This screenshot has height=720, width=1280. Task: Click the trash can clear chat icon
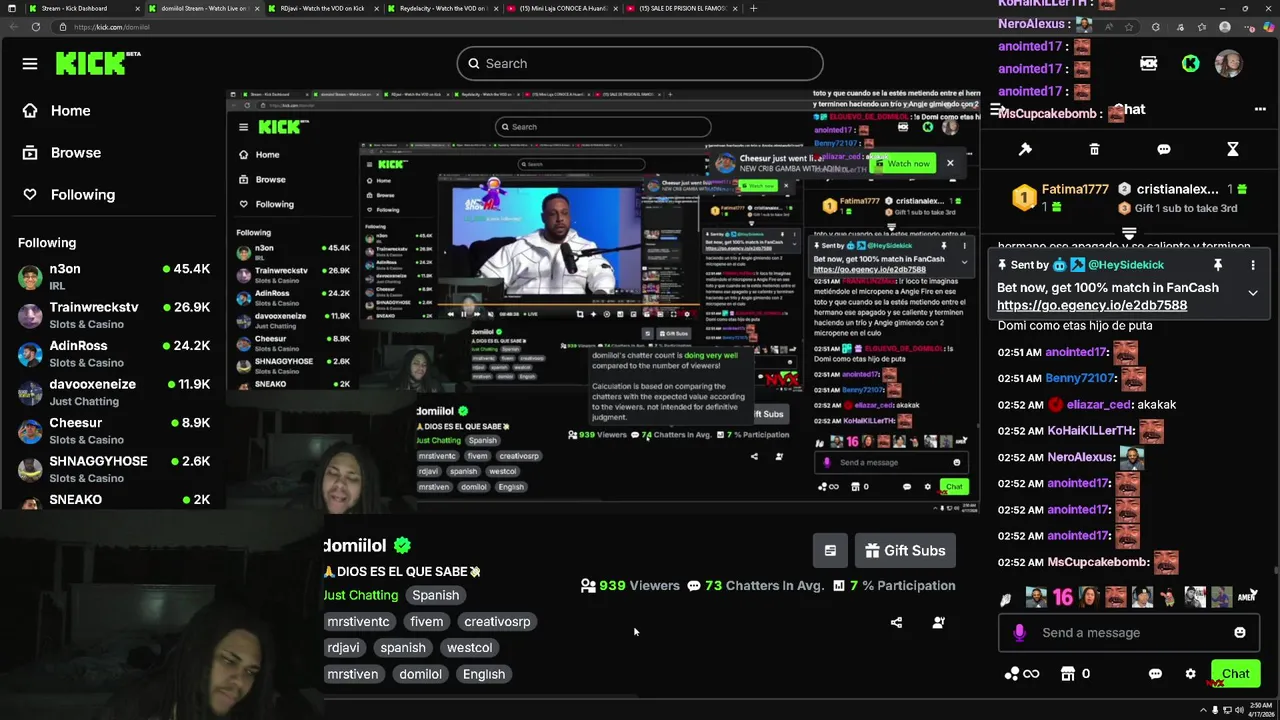(x=1094, y=149)
